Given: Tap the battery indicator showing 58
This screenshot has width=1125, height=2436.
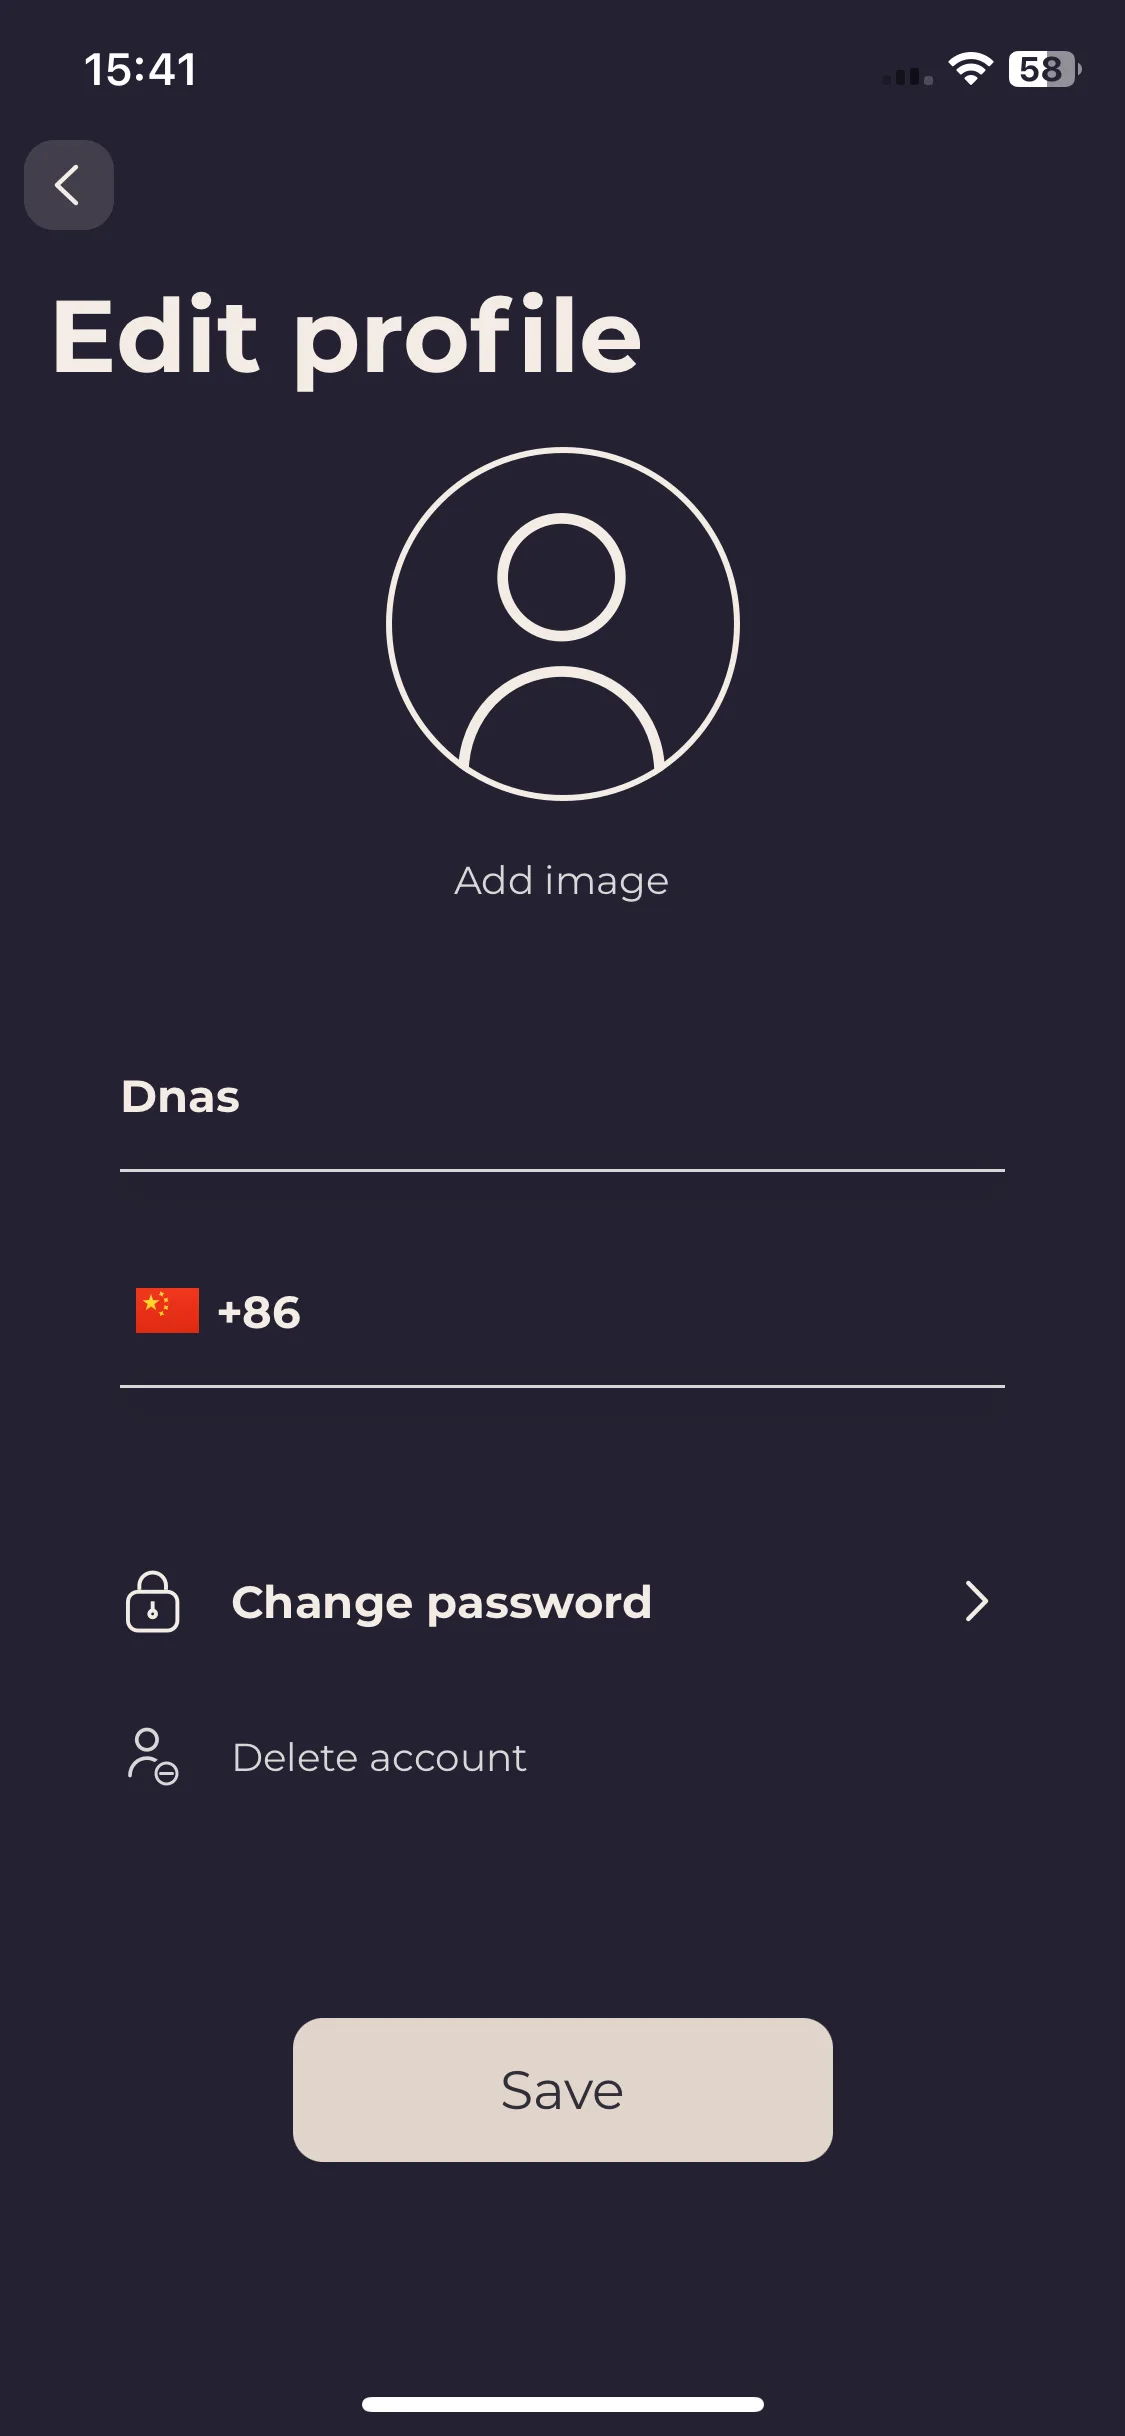Looking at the screenshot, I should 1045,69.
